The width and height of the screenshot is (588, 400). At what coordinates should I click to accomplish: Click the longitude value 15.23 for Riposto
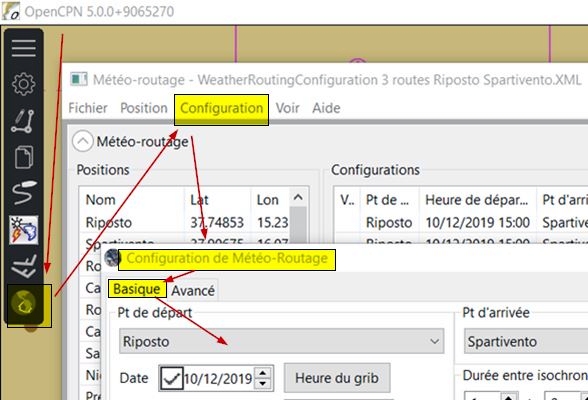coord(273,223)
